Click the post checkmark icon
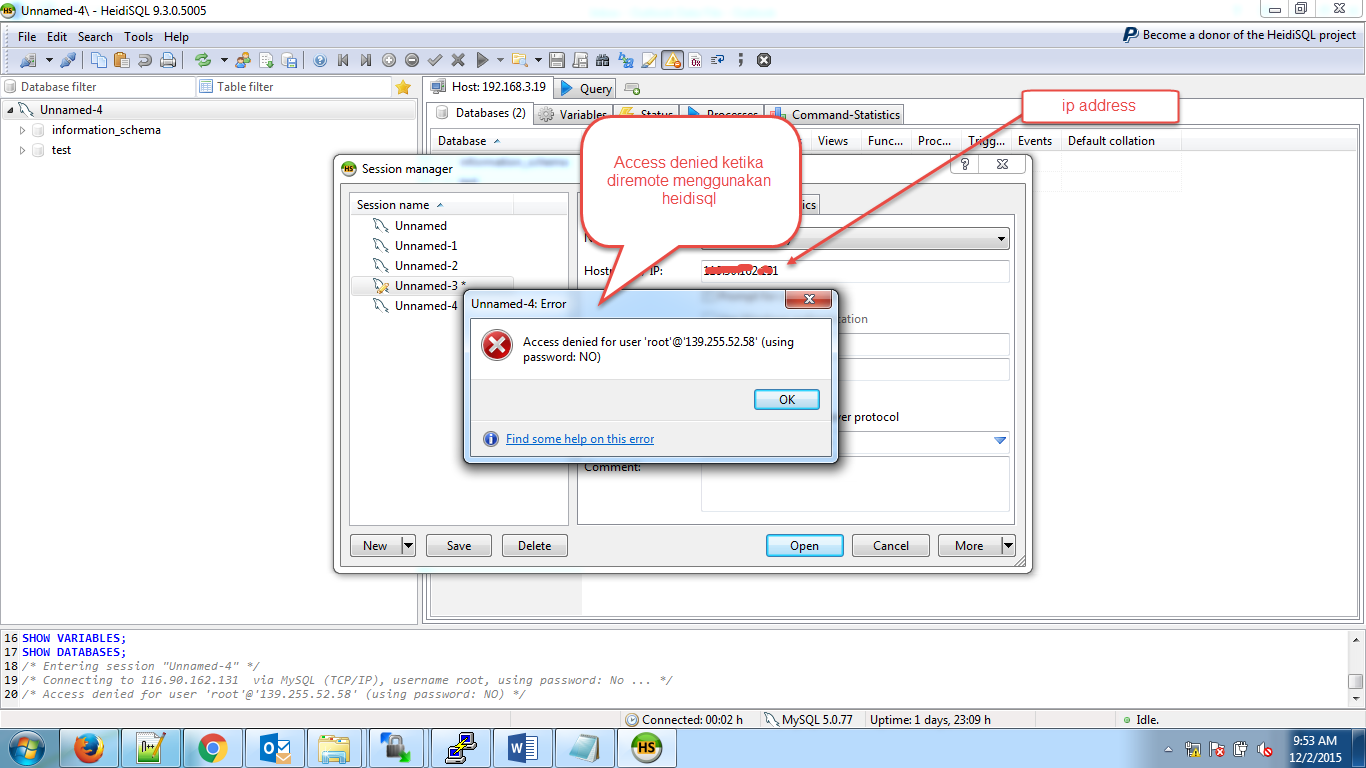Viewport: 1366px width, 768px height. click(435, 60)
